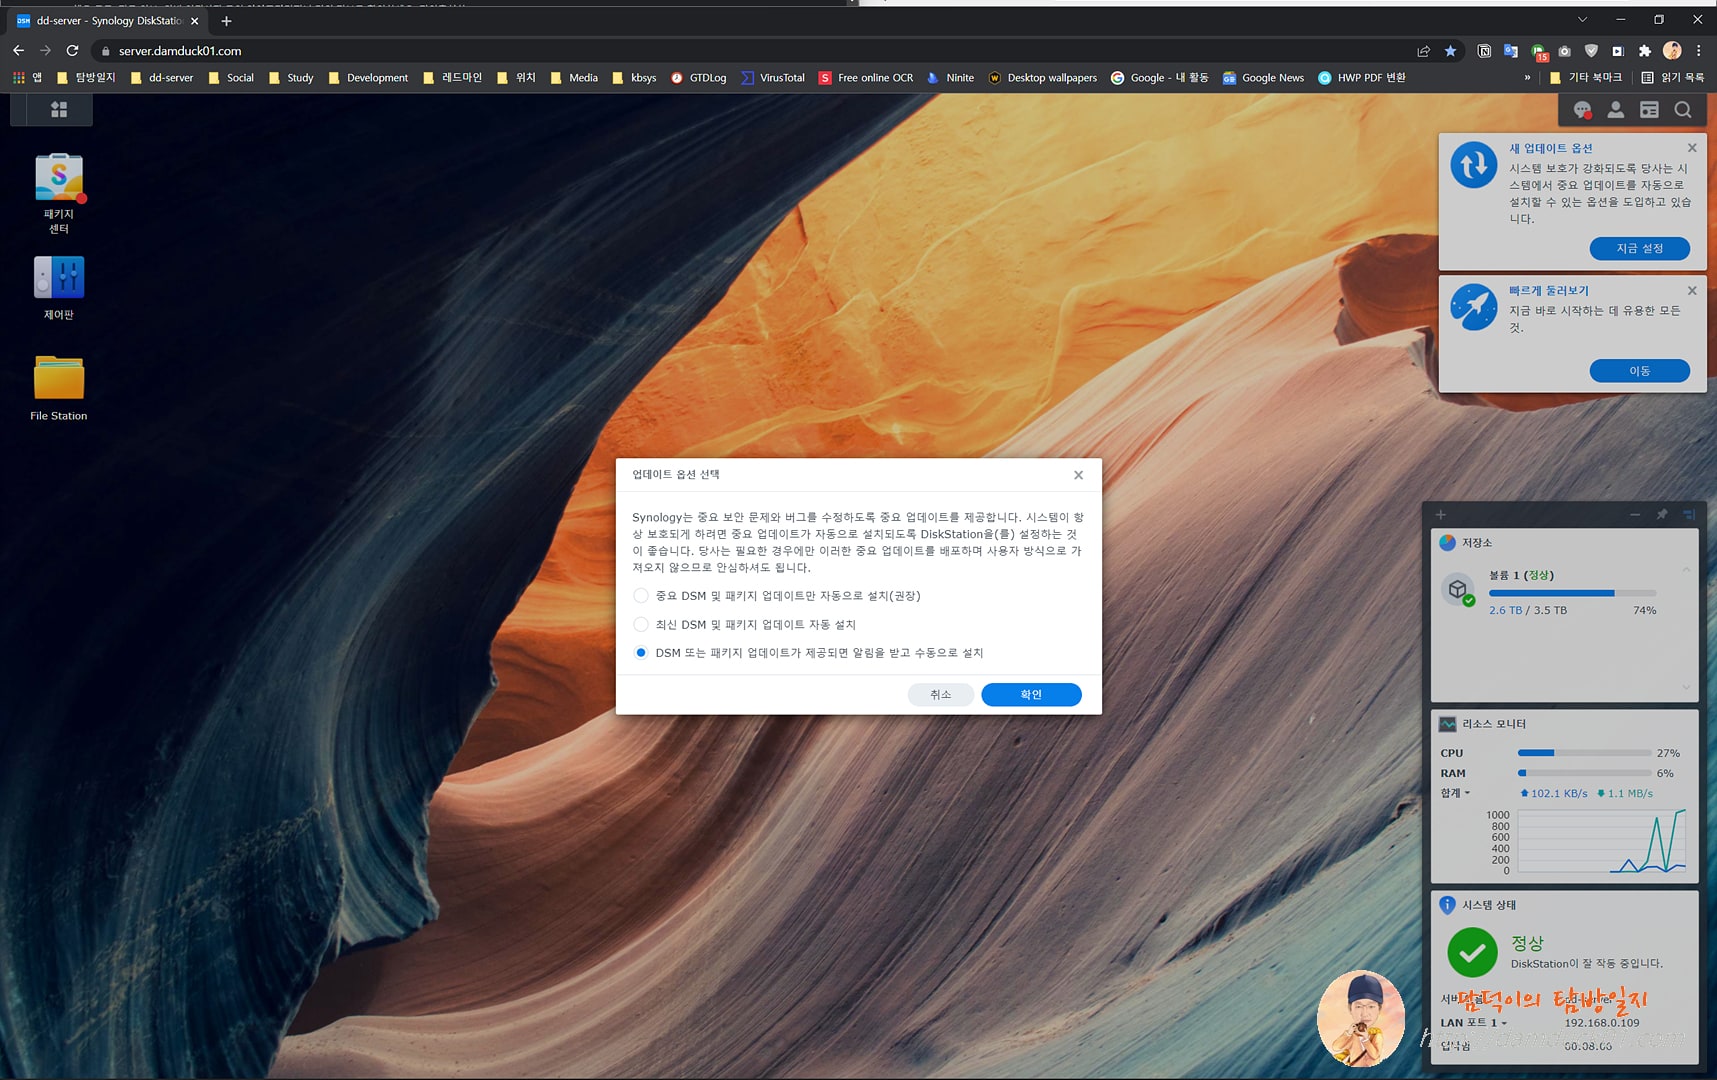Show more bookmarks with the » chevron
The image size is (1717, 1080).
tap(1527, 78)
